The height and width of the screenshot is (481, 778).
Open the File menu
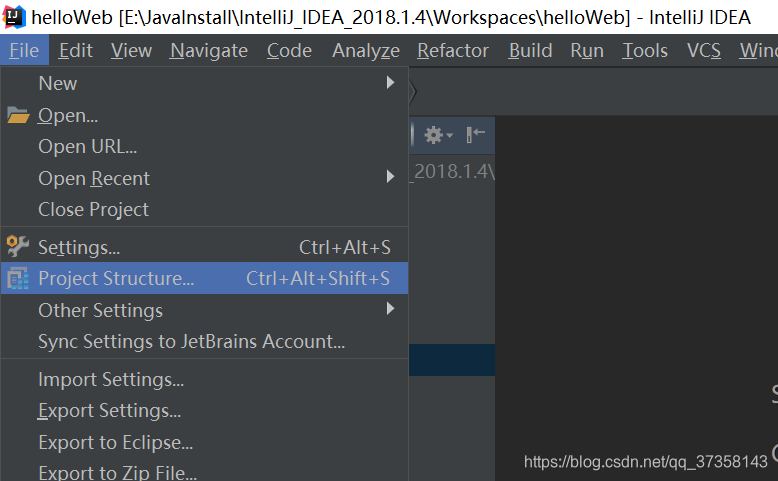24,51
